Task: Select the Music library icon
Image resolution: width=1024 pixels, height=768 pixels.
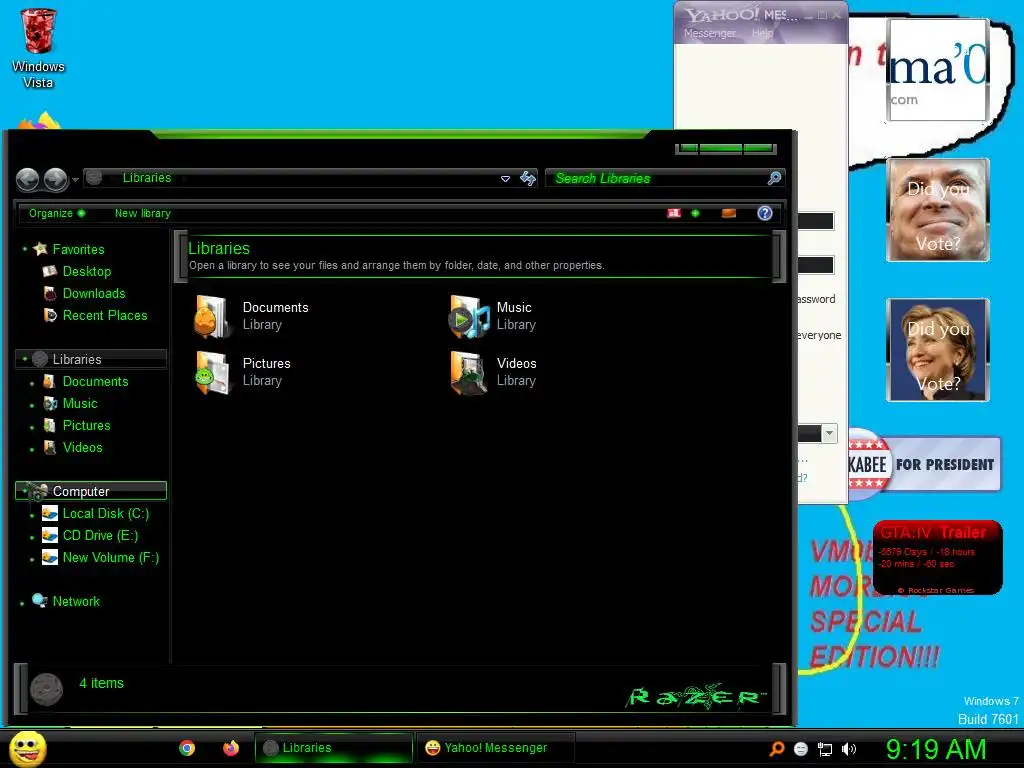Action: tap(468, 316)
